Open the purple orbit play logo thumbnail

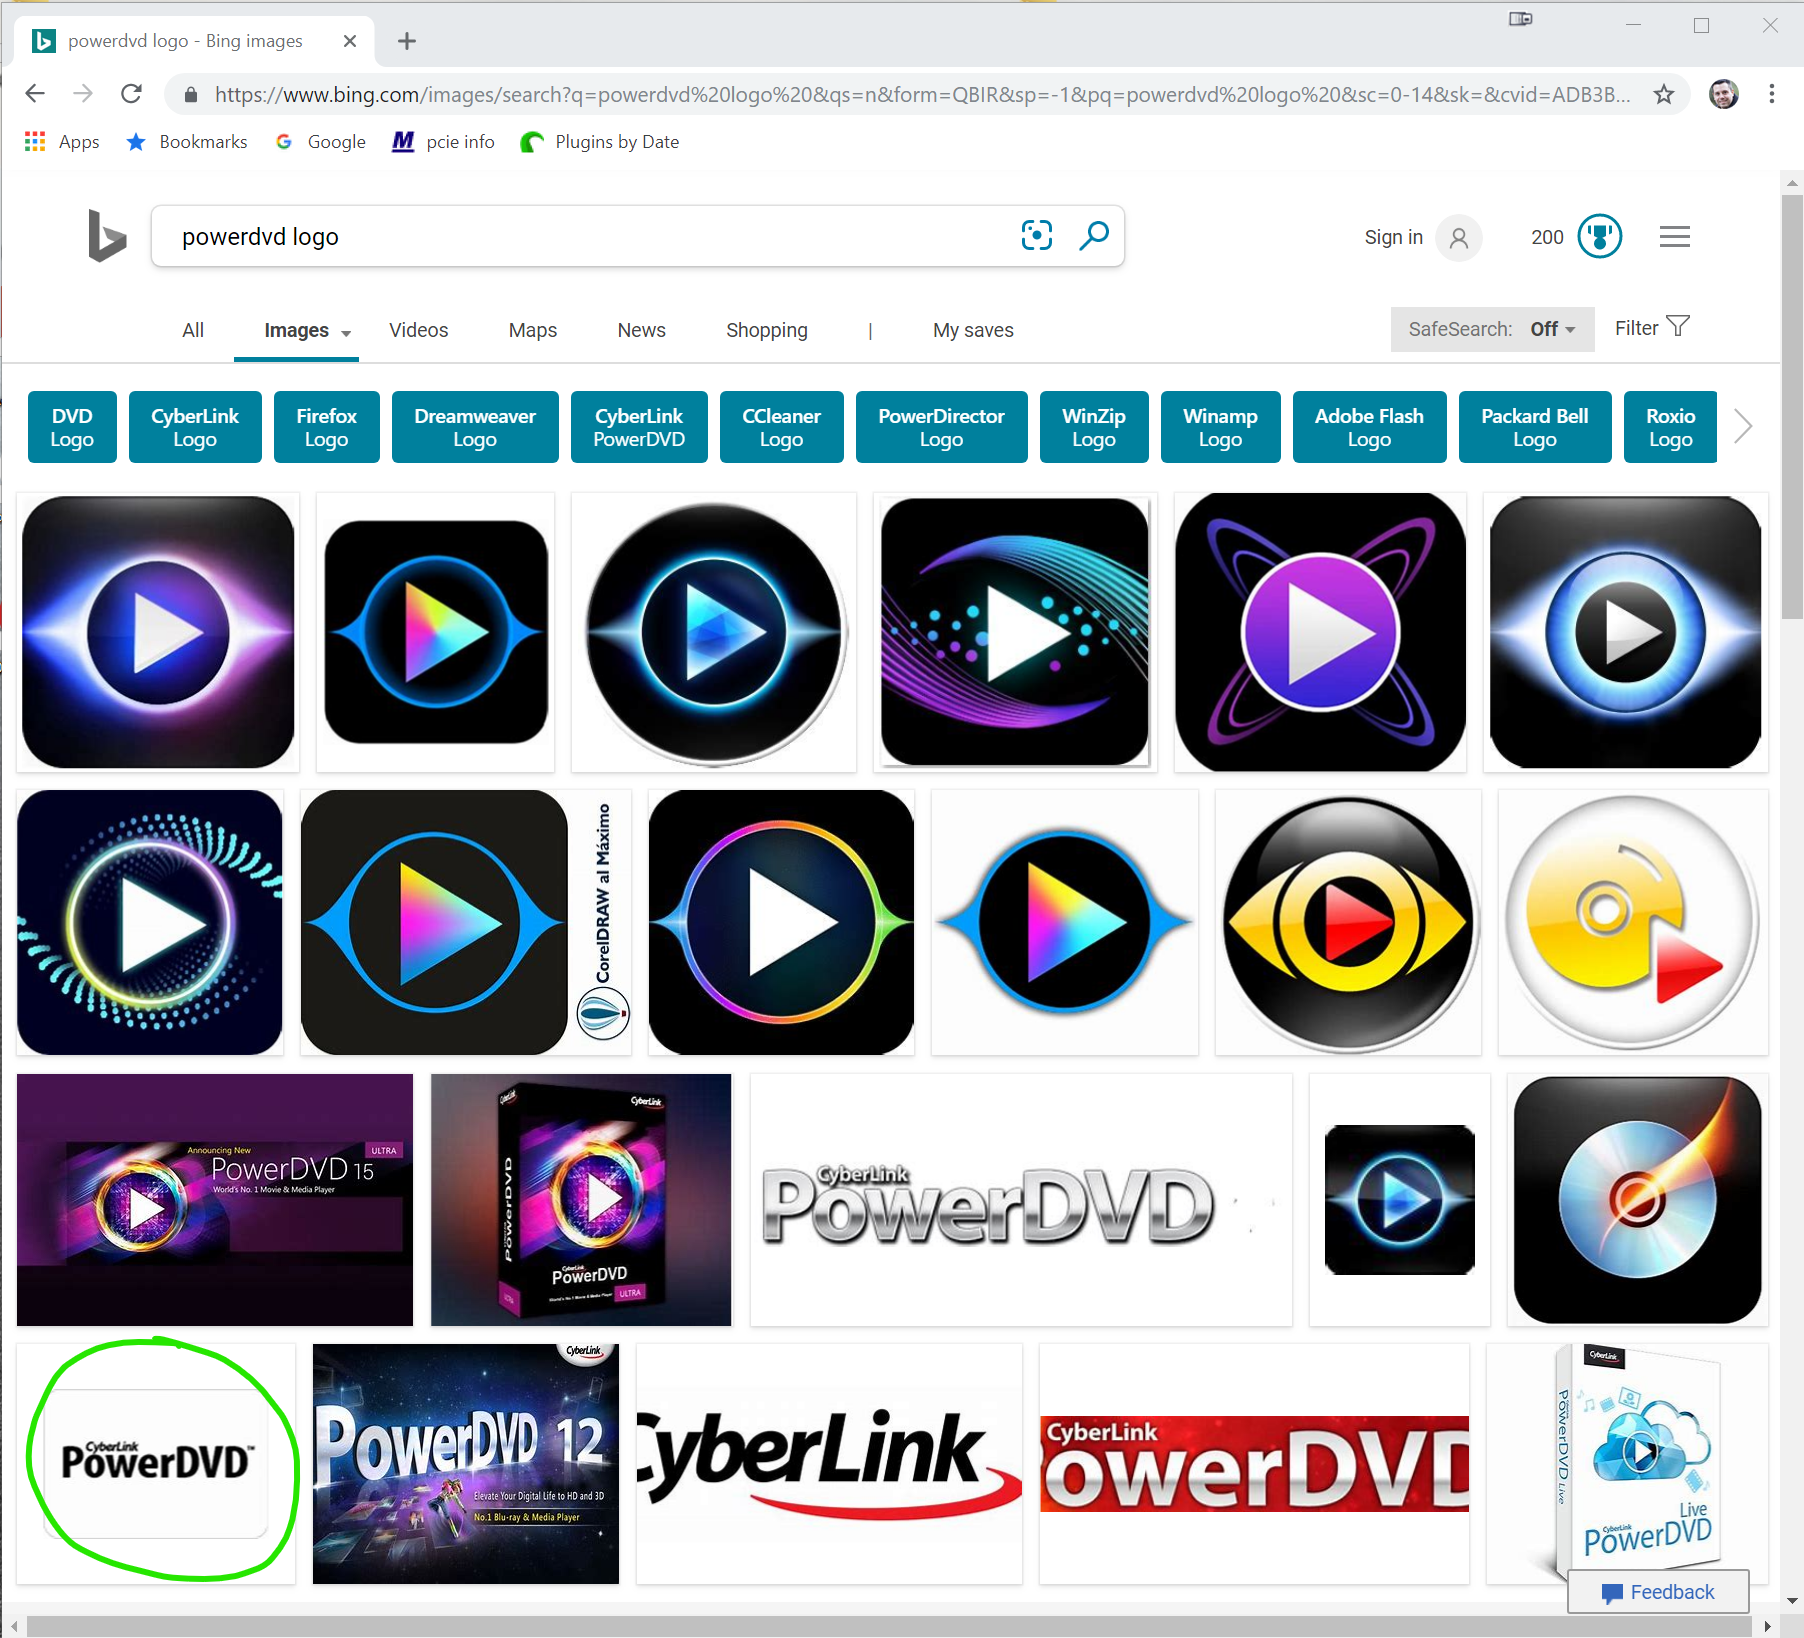point(1320,632)
